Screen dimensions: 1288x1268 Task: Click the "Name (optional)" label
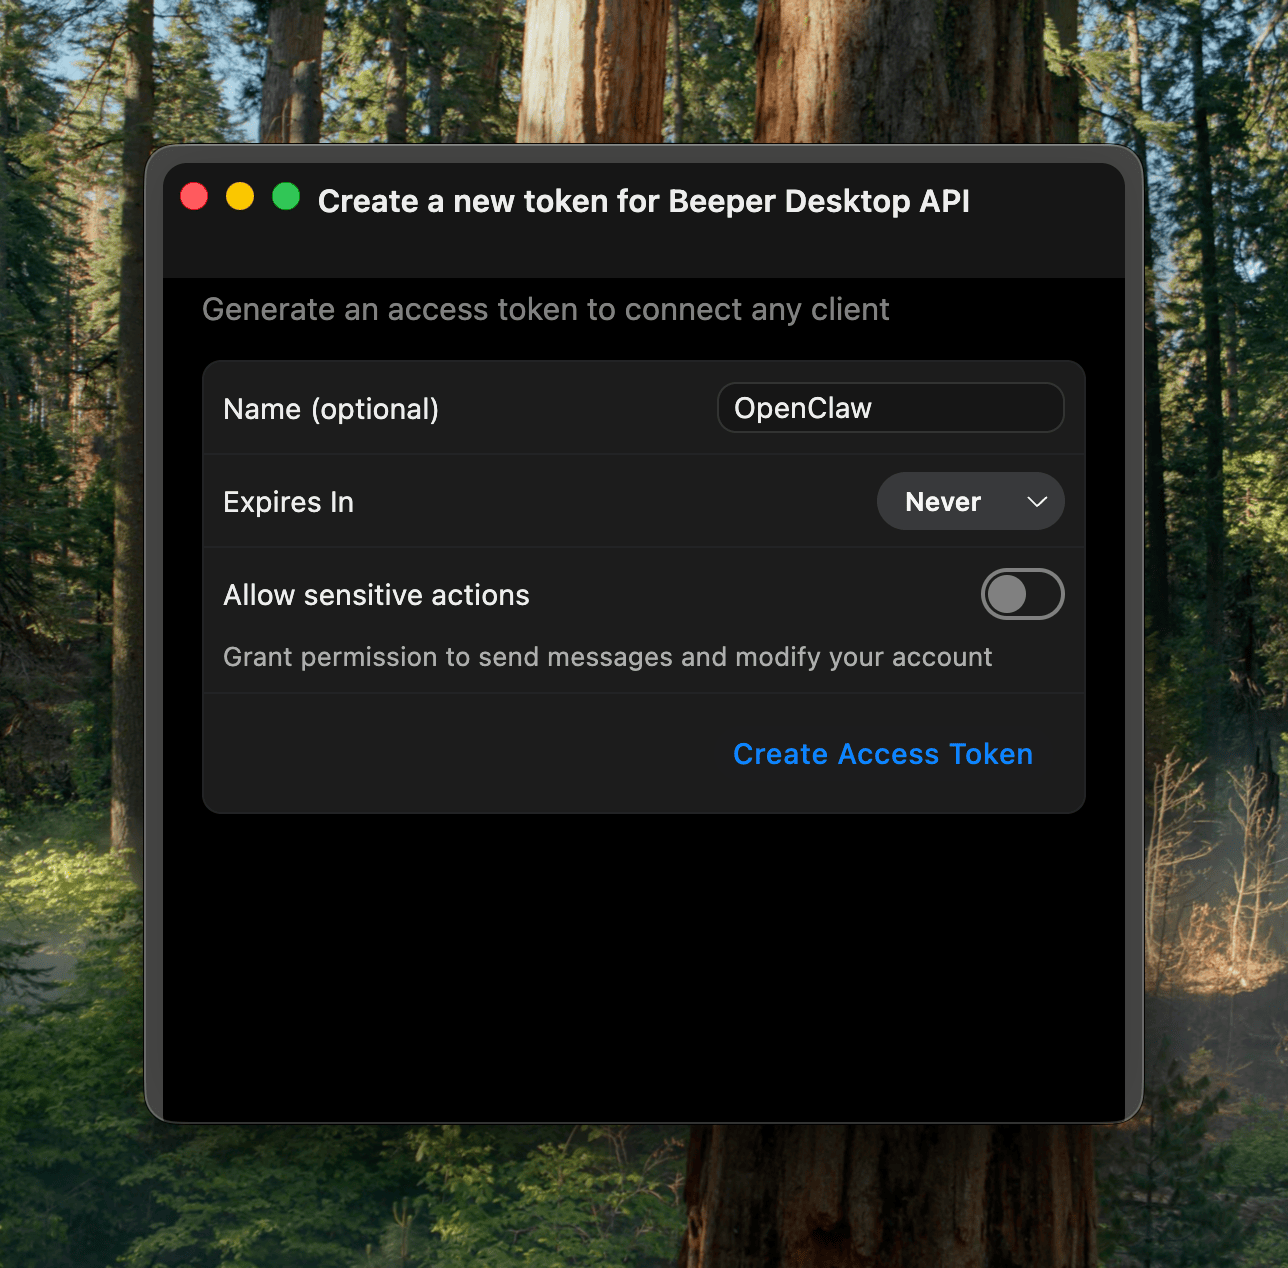[x=331, y=409]
